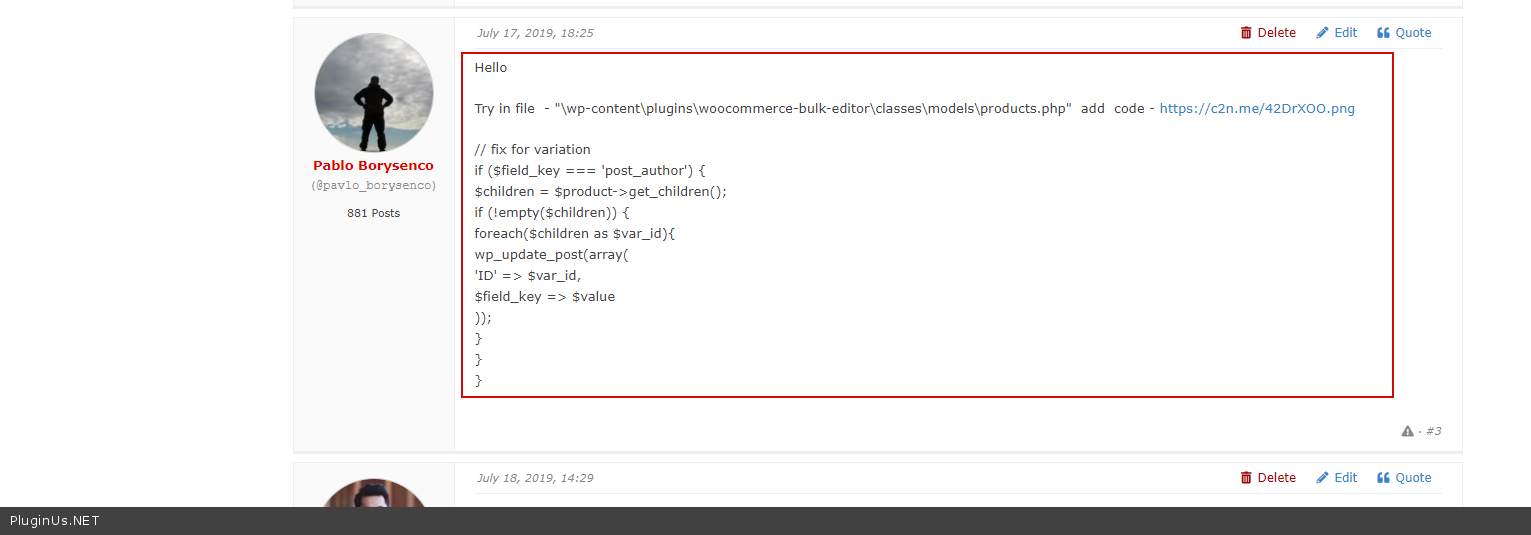Click the products.php file path text
Viewport: 1531px width, 535px height.
(814, 109)
